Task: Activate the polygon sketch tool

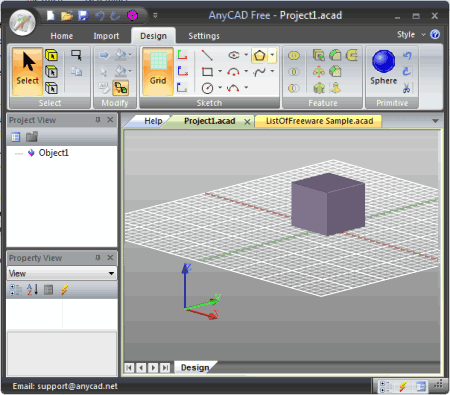Action: coord(260,55)
